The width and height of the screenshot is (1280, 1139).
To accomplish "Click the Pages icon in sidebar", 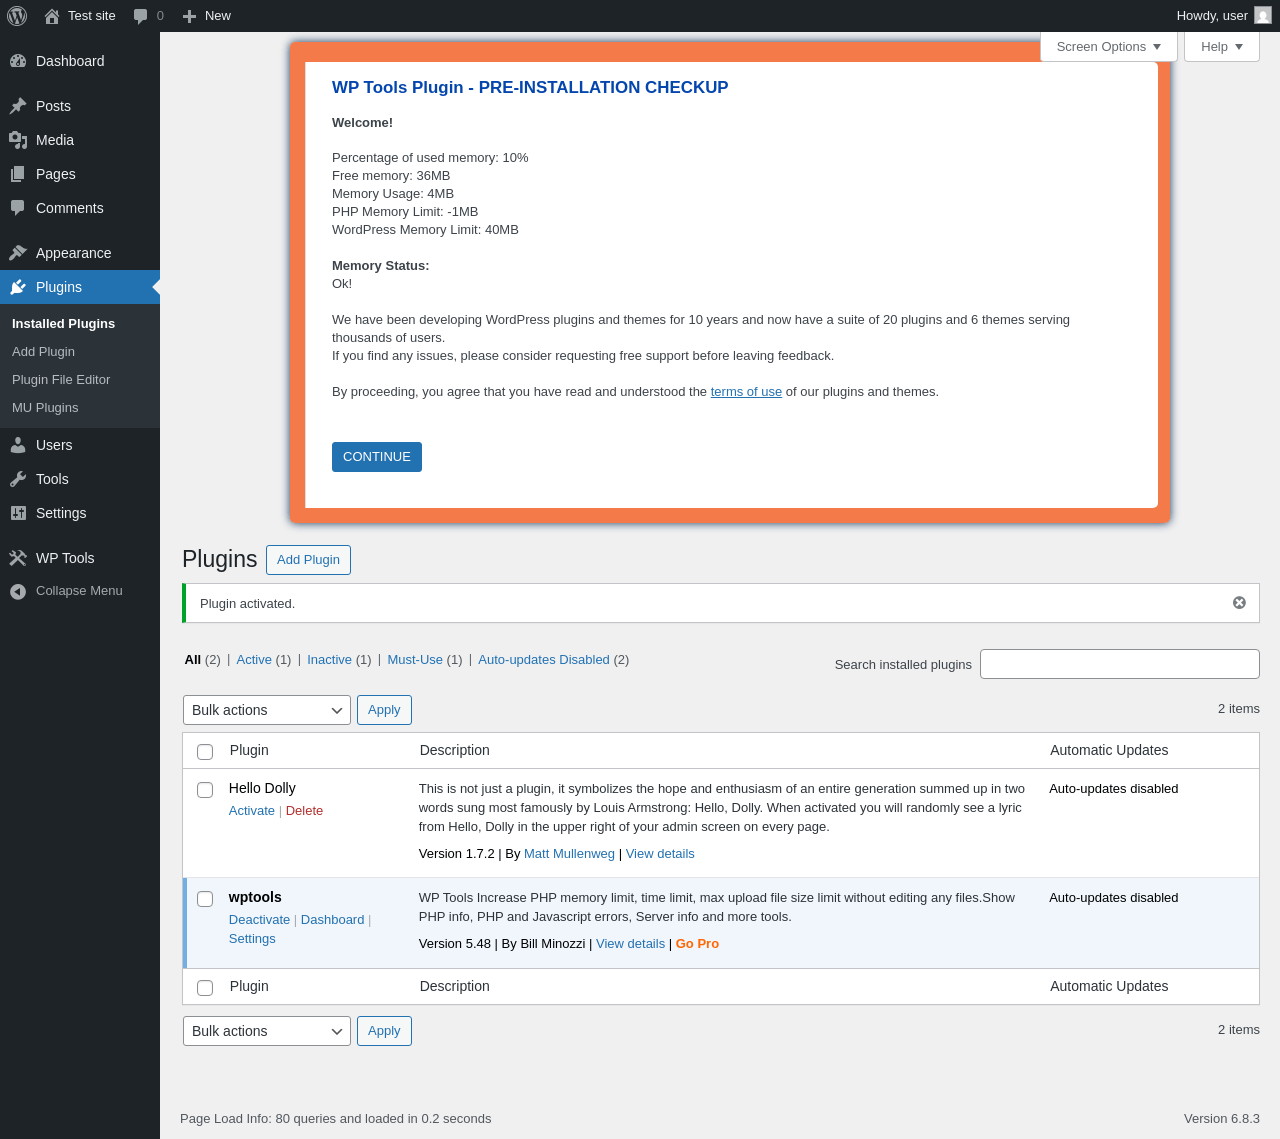I will (18, 174).
